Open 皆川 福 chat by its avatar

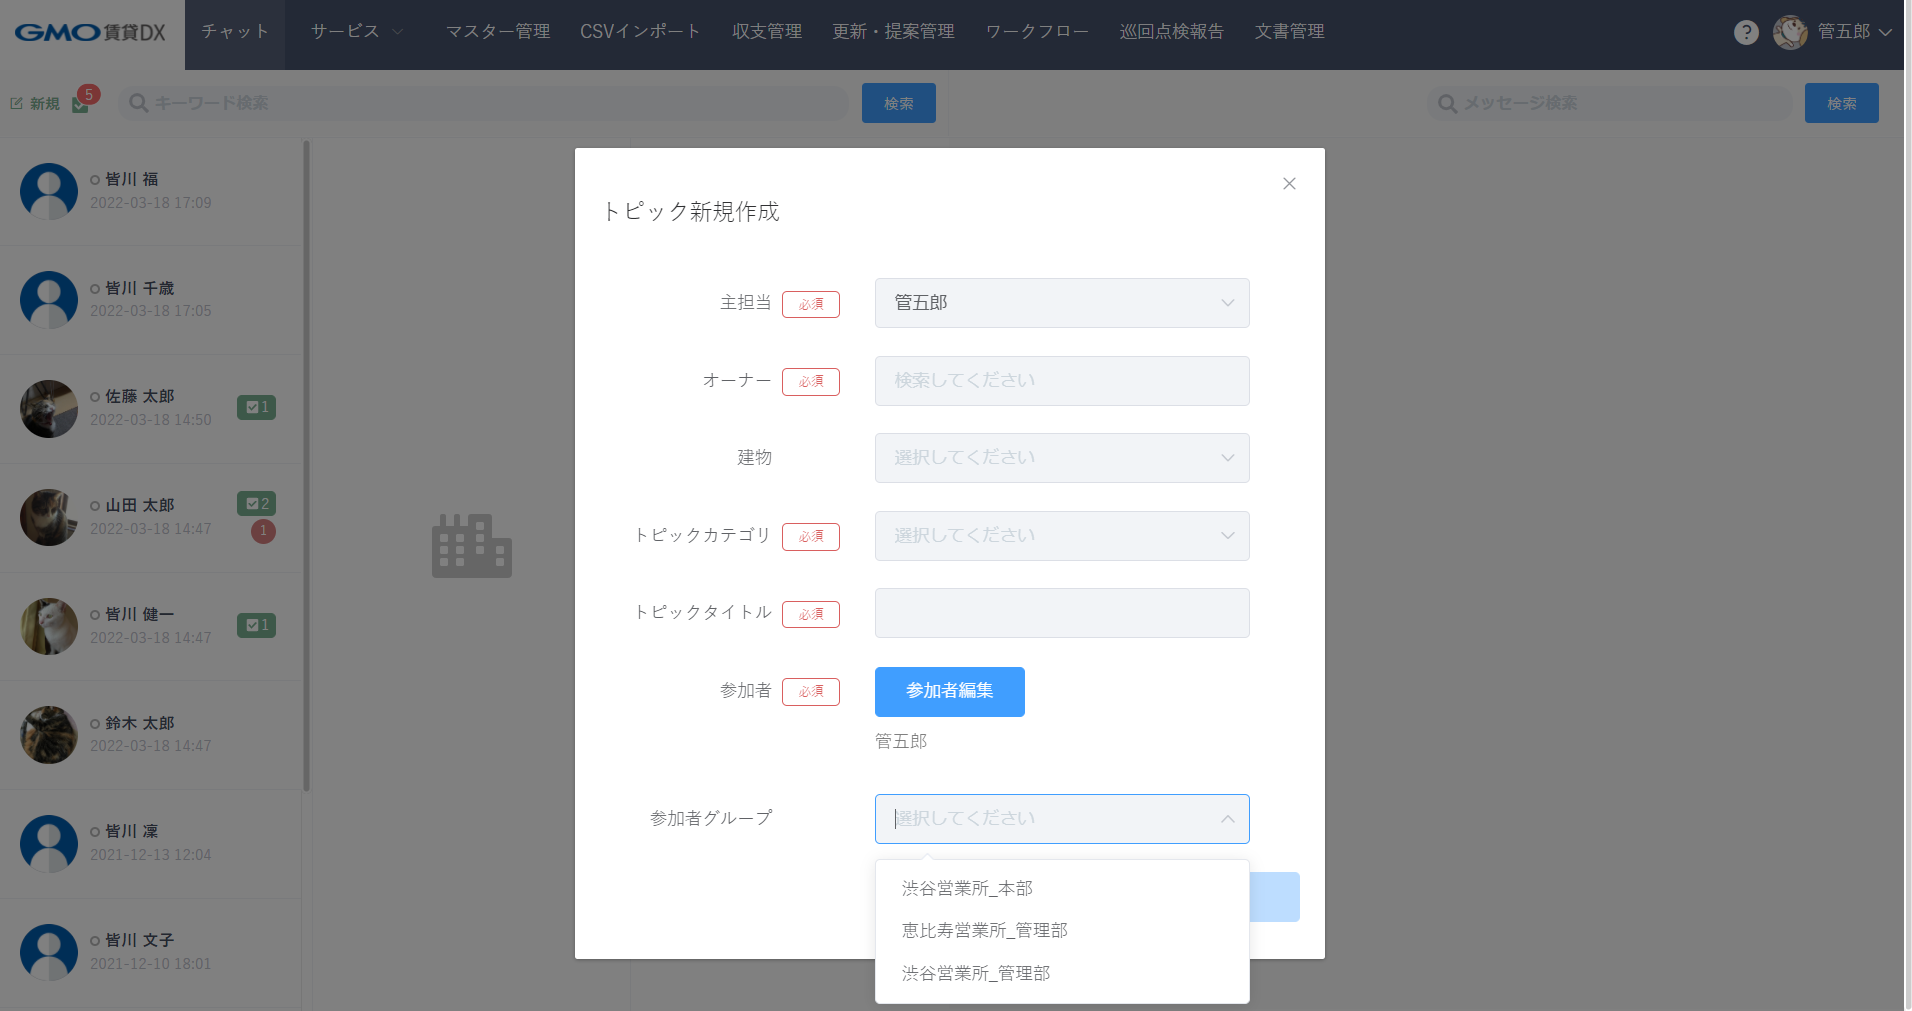tap(49, 191)
